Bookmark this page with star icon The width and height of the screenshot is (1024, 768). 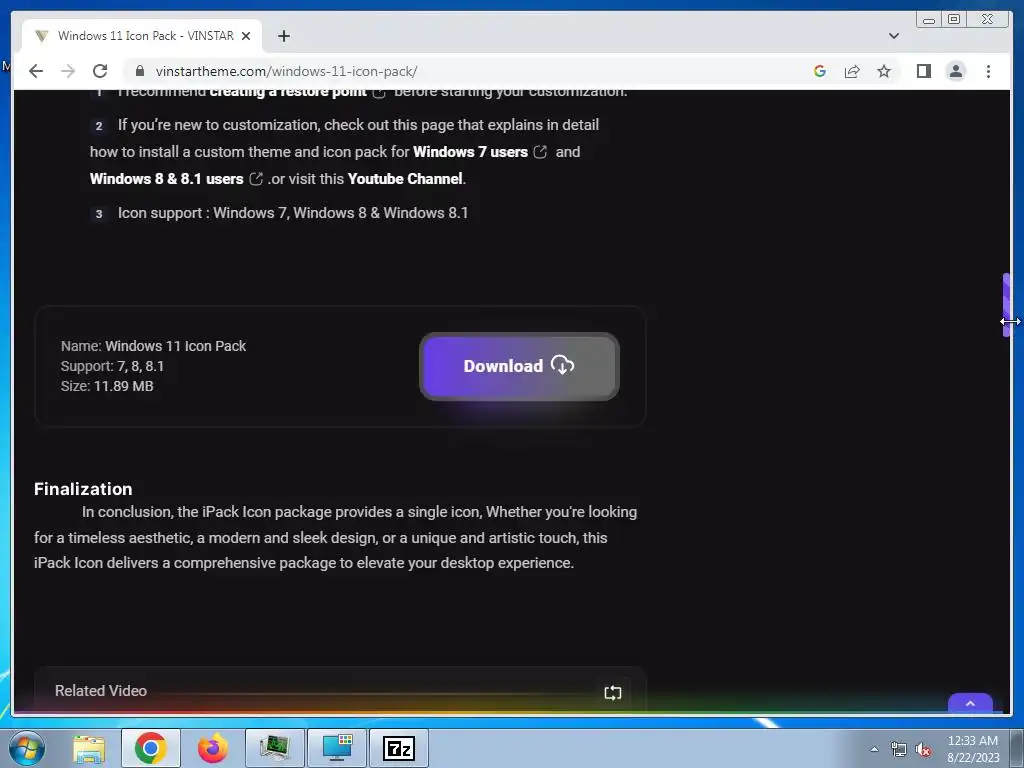884,71
